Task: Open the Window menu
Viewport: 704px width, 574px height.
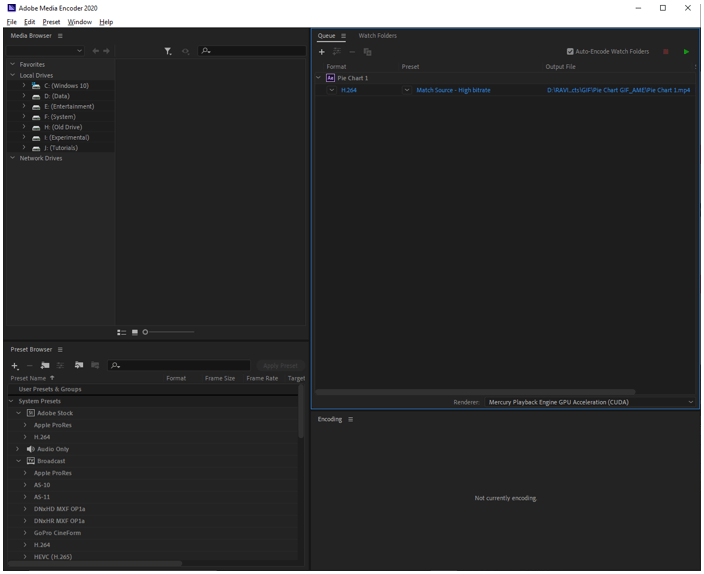Action: (x=79, y=22)
